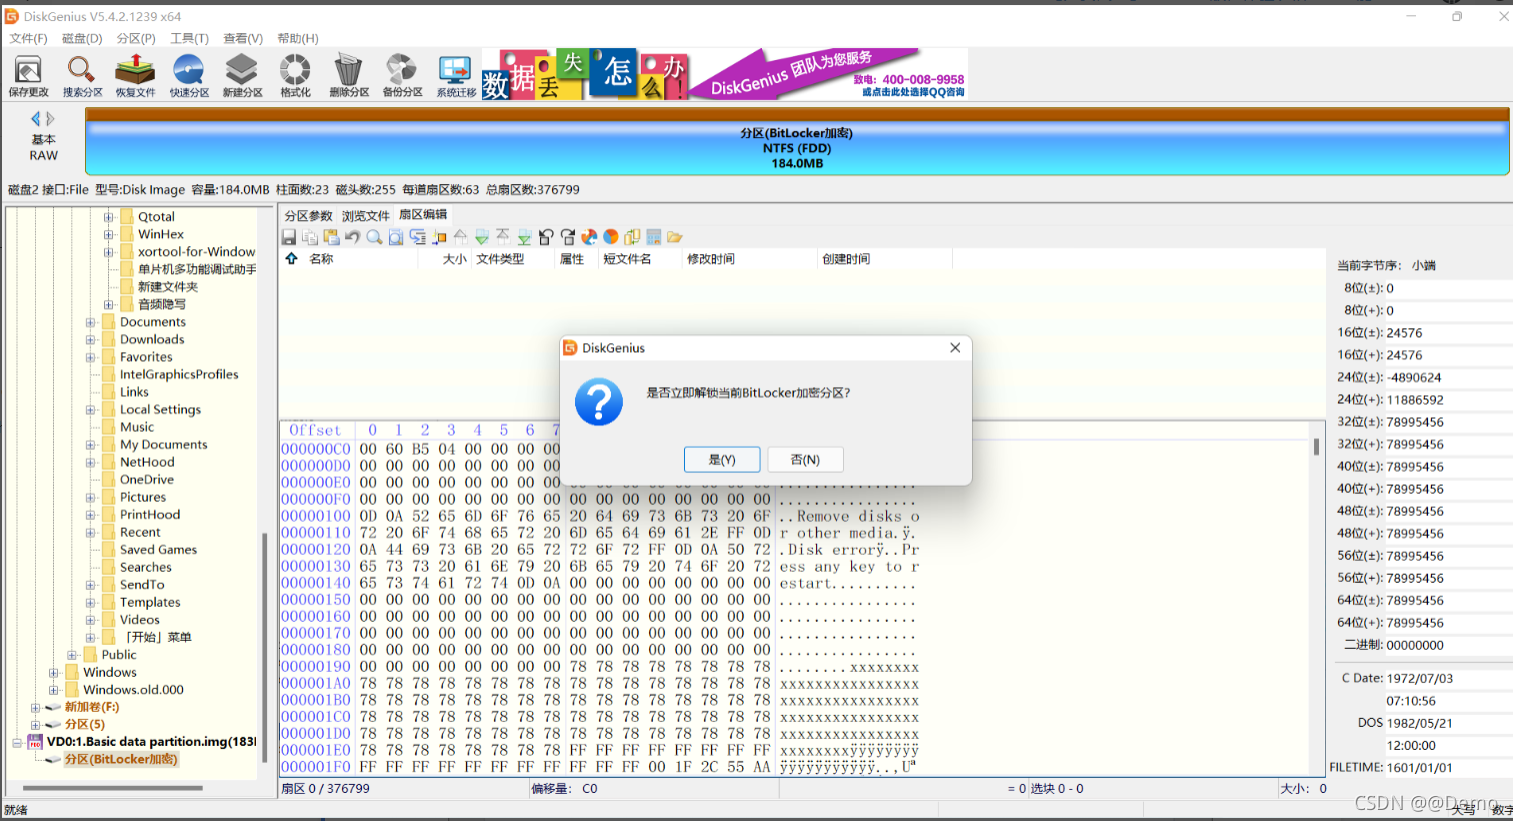This screenshot has height=821, width=1513.
Task: Click the 名称 column header
Action: (x=321, y=259)
